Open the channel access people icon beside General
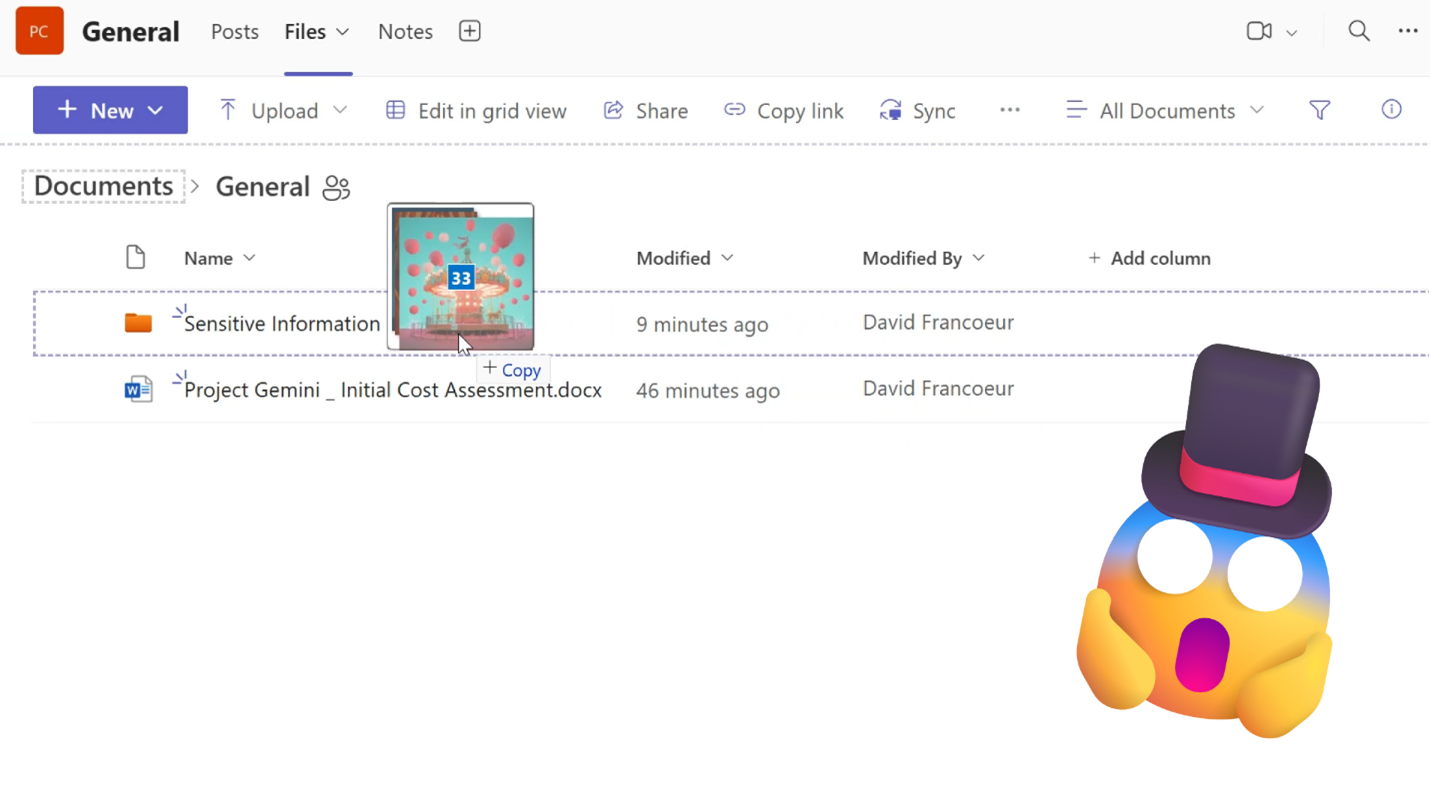The width and height of the screenshot is (1430, 809). [x=336, y=187]
